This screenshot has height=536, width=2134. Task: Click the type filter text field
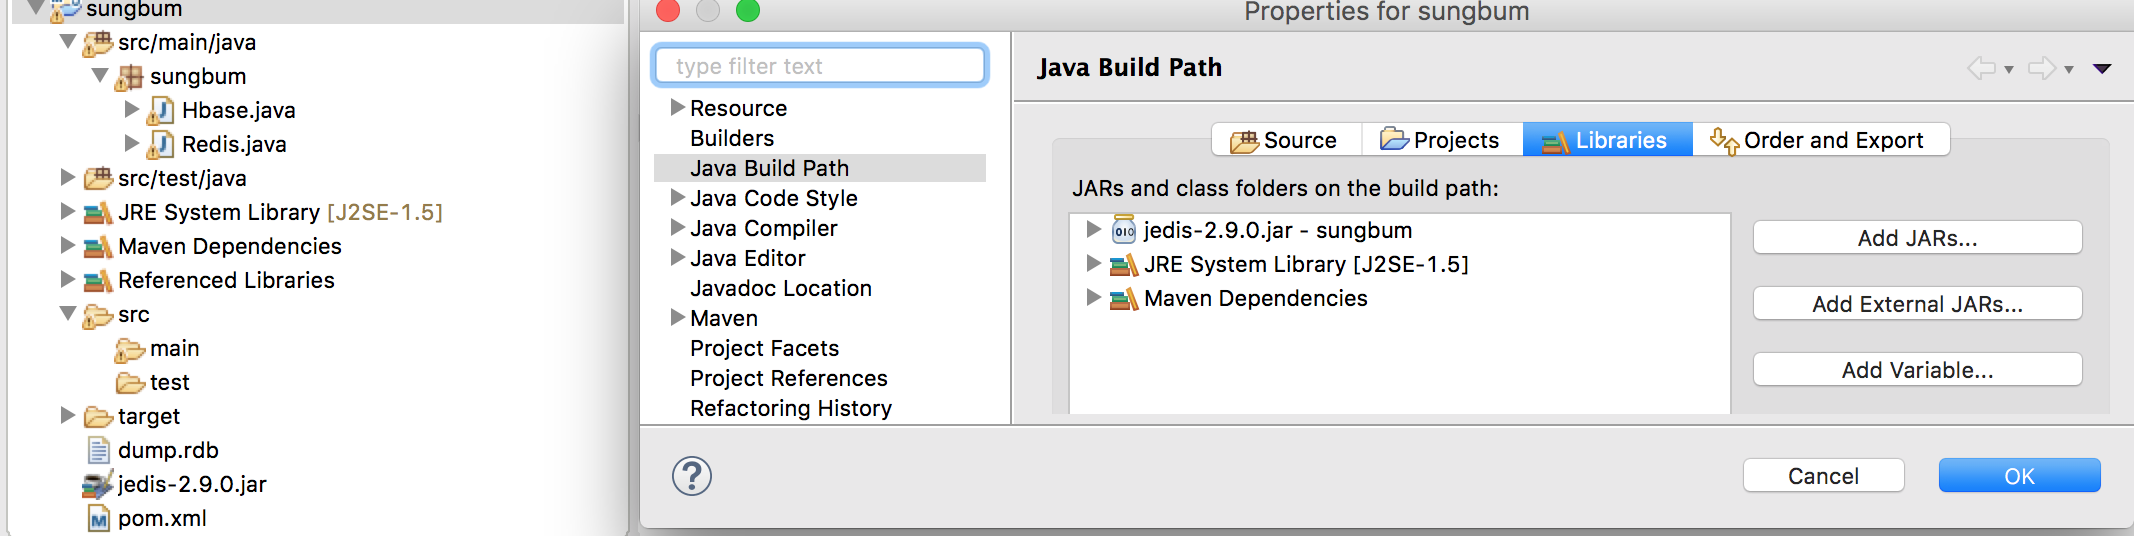coord(820,66)
